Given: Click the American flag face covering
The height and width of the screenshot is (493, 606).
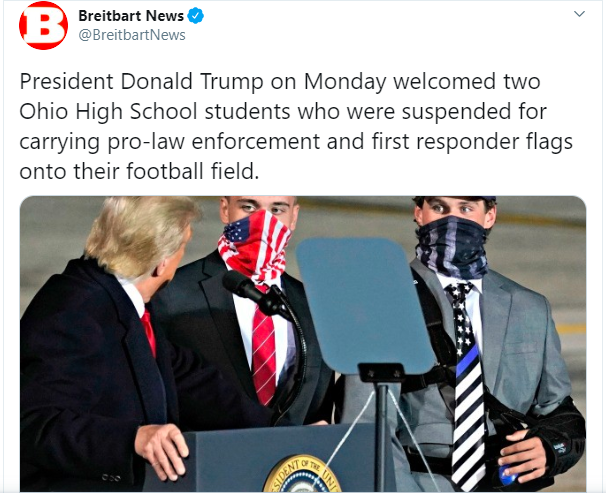Looking at the screenshot, I should pos(254,246).
